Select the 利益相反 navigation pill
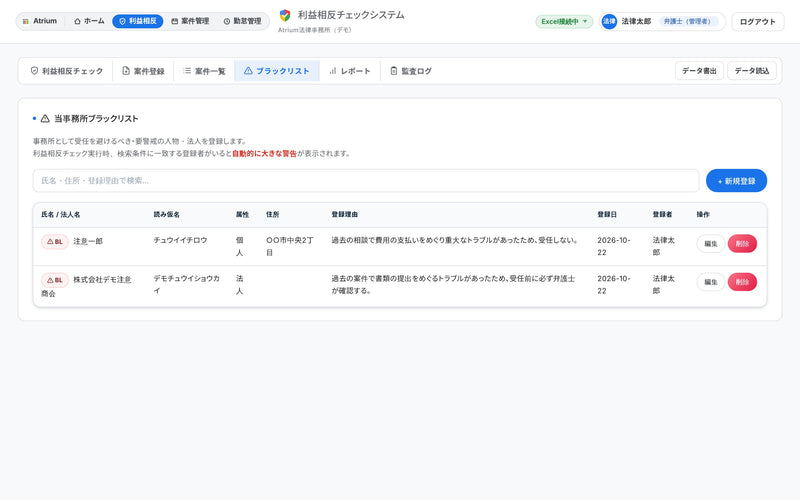This screenshot has height=500, width=800. 138,21
